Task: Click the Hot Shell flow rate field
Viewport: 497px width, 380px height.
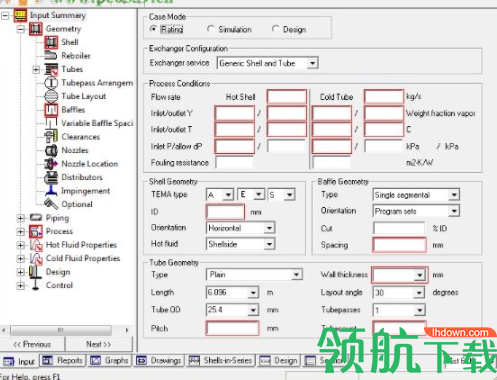Action: 287,97
